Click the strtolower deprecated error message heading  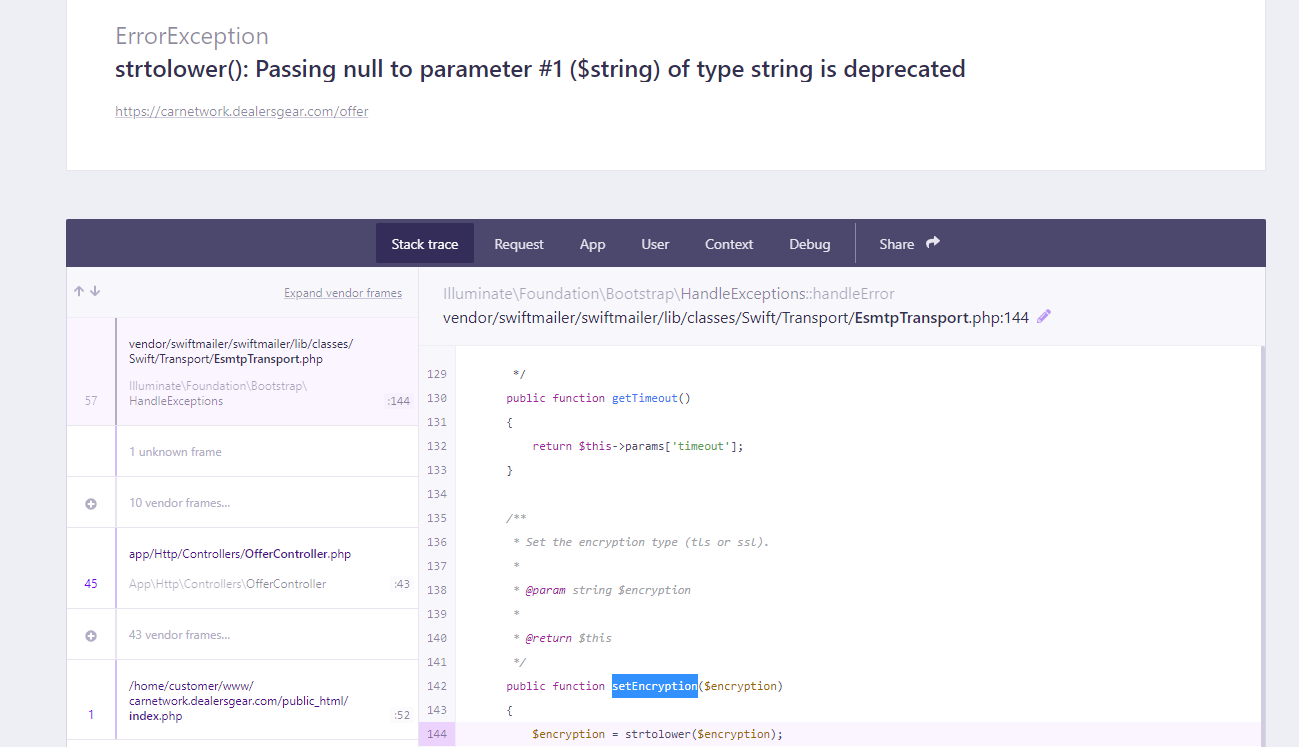pos(540,69)
